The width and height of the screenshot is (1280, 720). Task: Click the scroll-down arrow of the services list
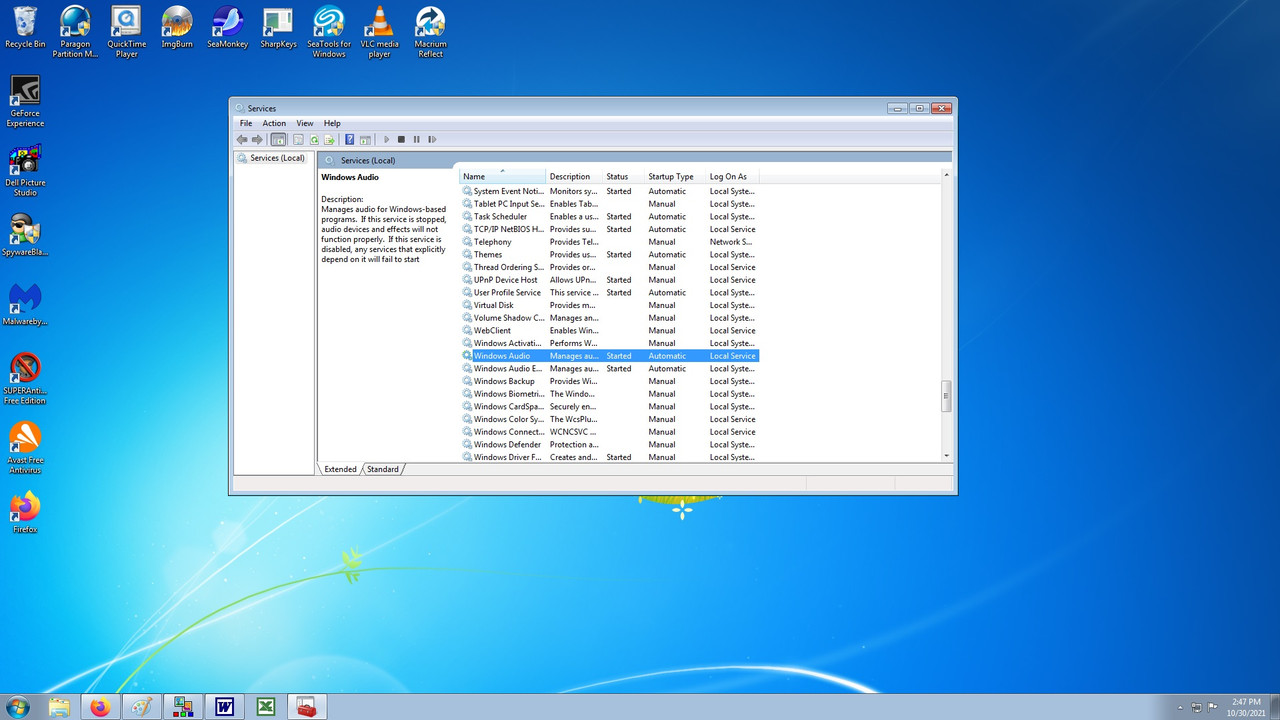point(946,456)
